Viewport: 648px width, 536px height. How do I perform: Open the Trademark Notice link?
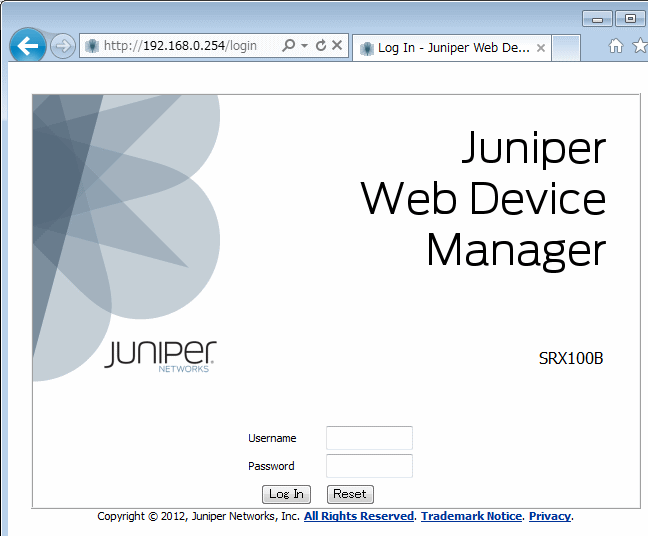pyautogui.click(x=472, y=516)
